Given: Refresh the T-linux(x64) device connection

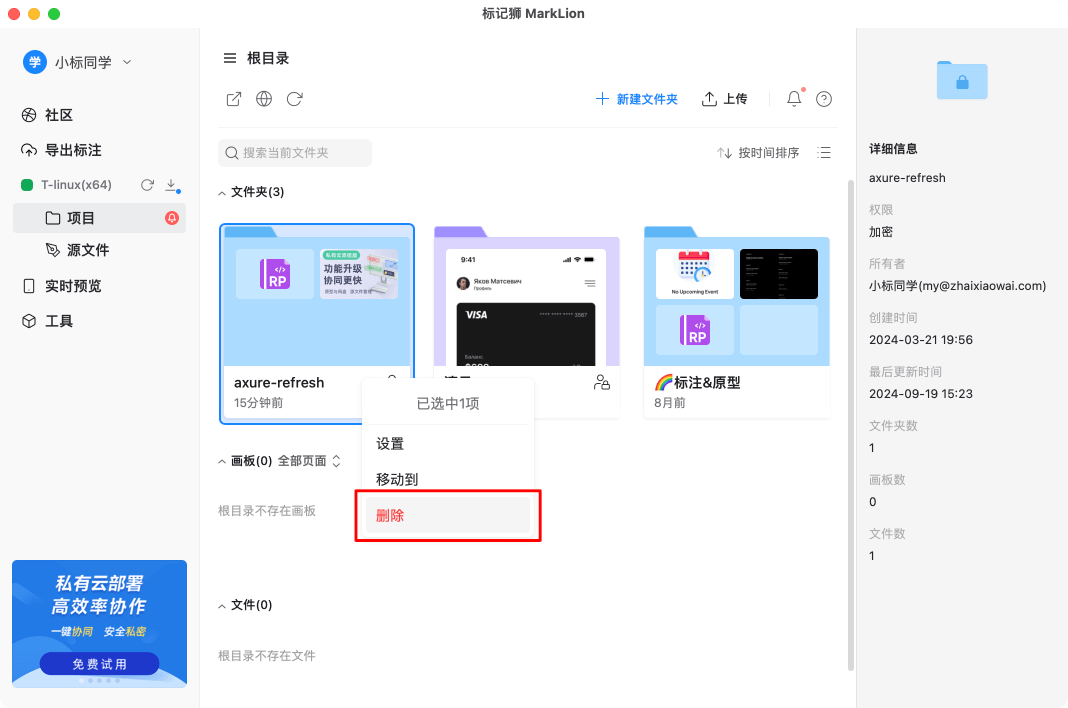Looking at the screenshot, I should [x=146, y=185].
